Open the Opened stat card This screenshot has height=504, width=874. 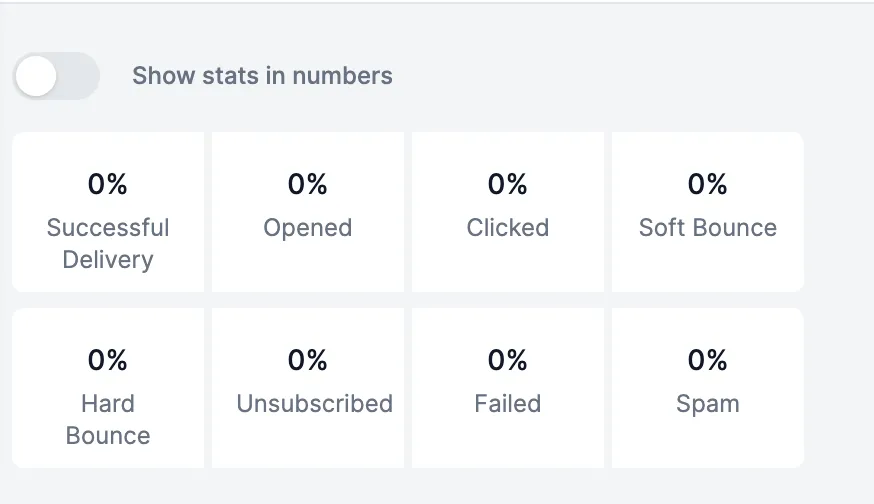(308, 212)
